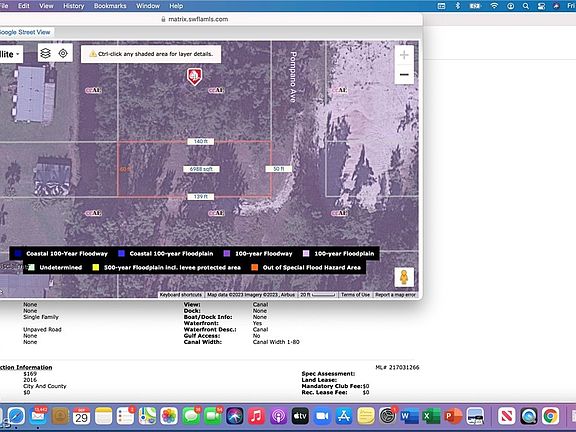Open Safari from the dock
This screenshot has width=576, height=432.
16,416
